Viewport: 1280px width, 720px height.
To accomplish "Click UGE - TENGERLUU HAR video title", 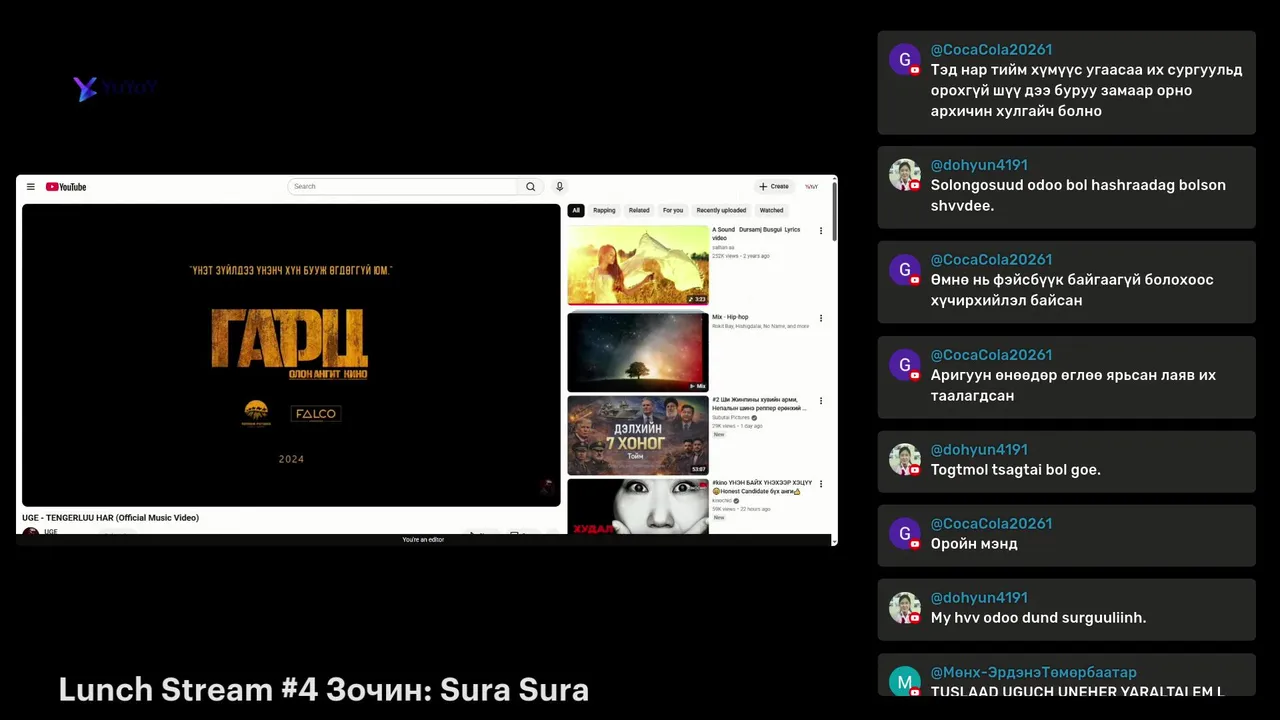I will [110, 518].
